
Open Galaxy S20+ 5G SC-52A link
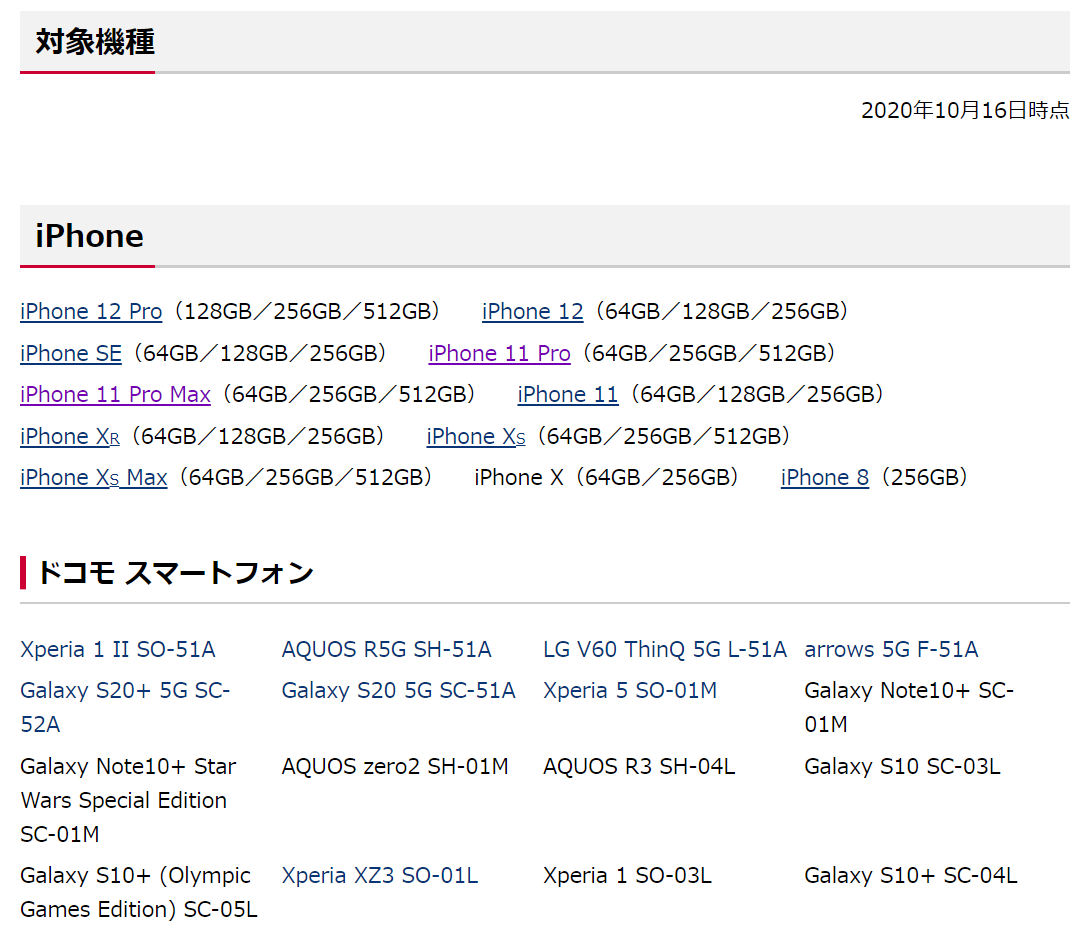[125, 707]
